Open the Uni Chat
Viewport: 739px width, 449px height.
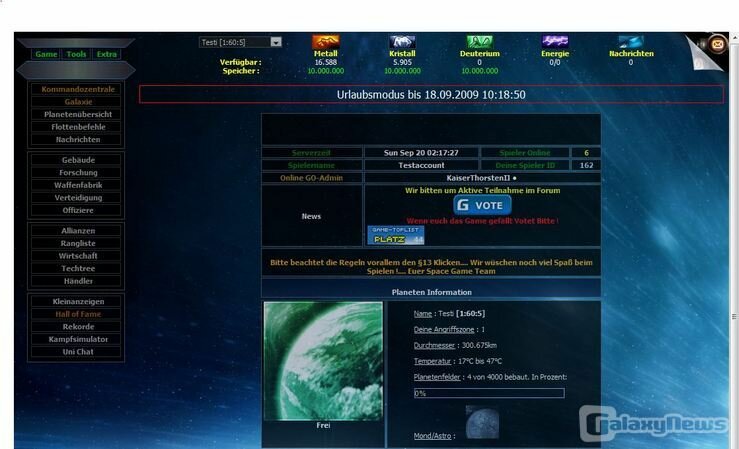pos(78,352)
